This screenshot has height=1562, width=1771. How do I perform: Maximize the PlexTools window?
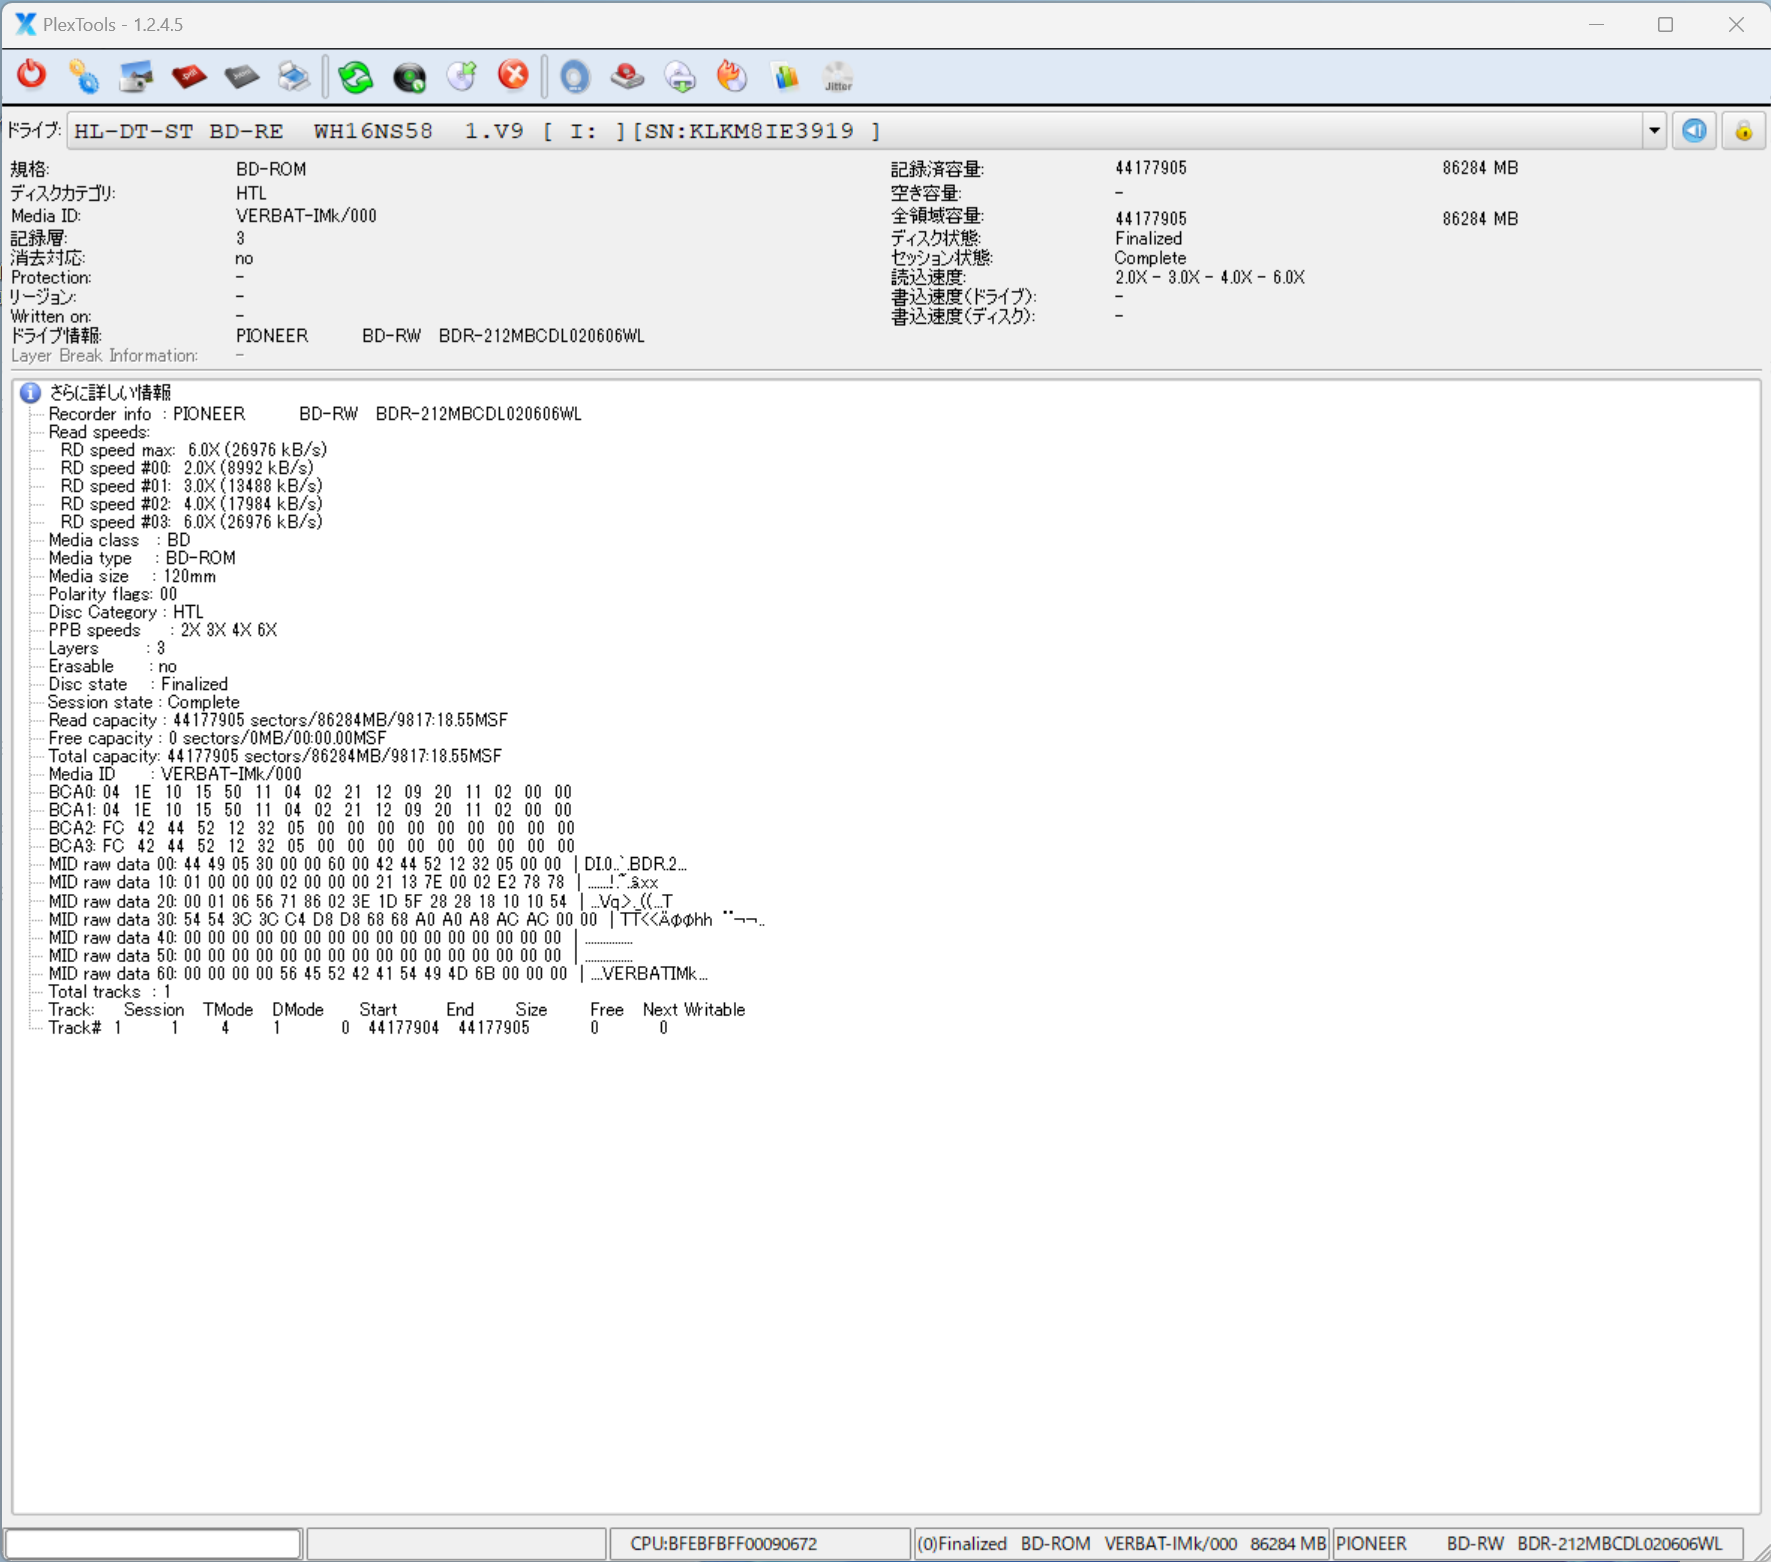point(1665,24)
